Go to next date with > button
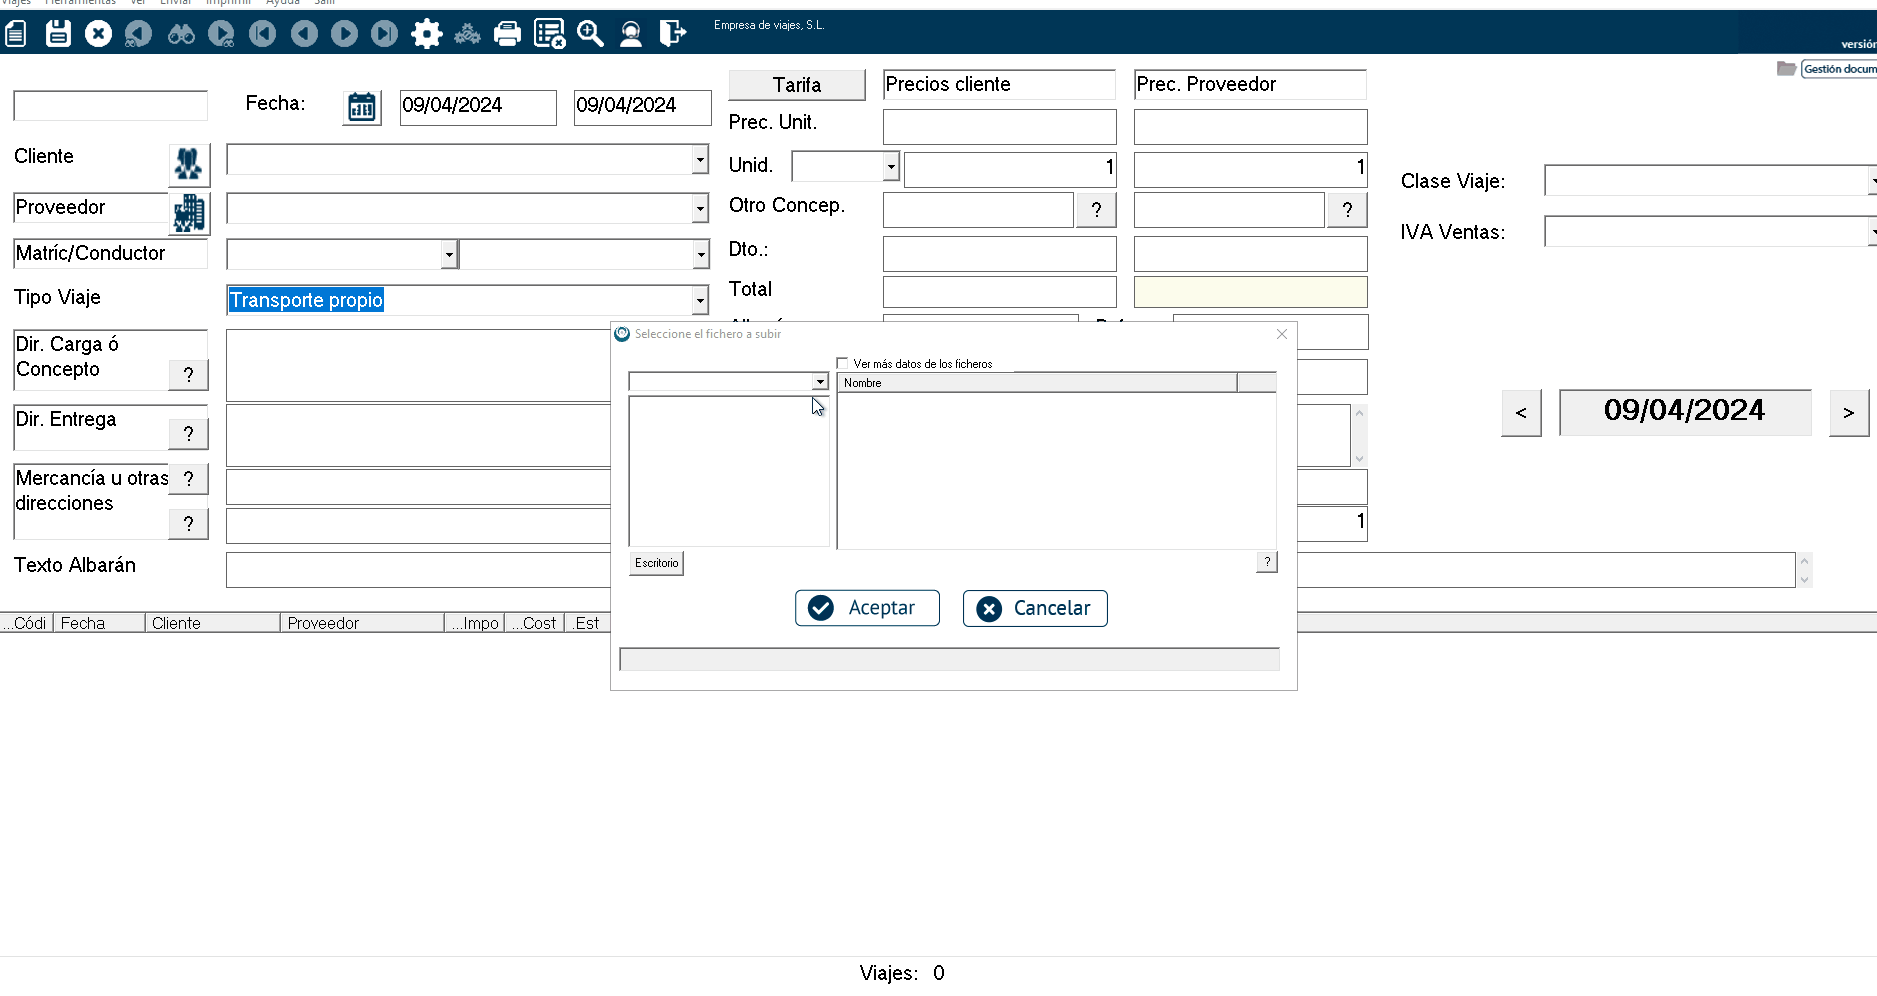This screenshot has height=996, width=1877. (x=1848, y=413)
